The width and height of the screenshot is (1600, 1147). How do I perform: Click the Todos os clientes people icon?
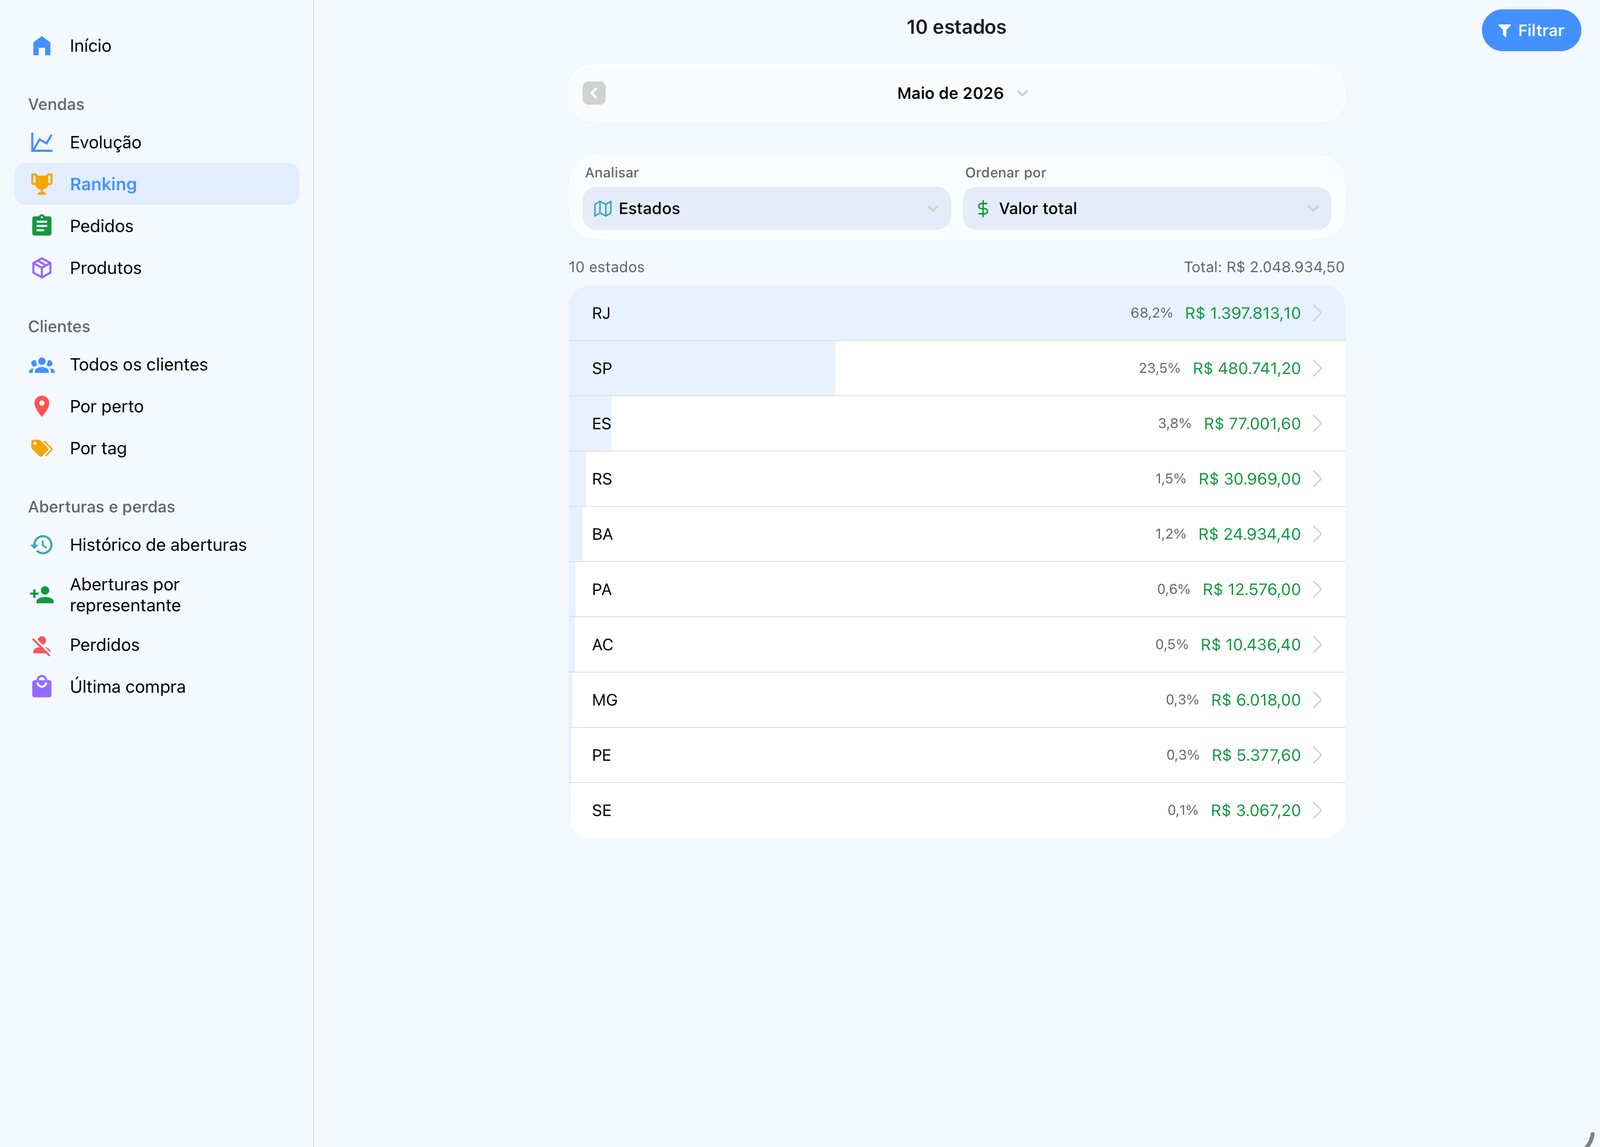(42, 365)
